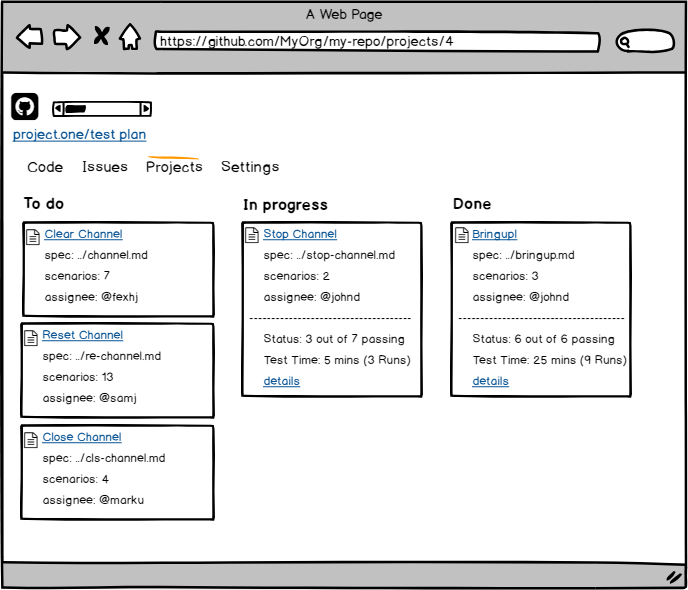Open the Bringupl card link
The image size is (688, 590).
point(494,235)
